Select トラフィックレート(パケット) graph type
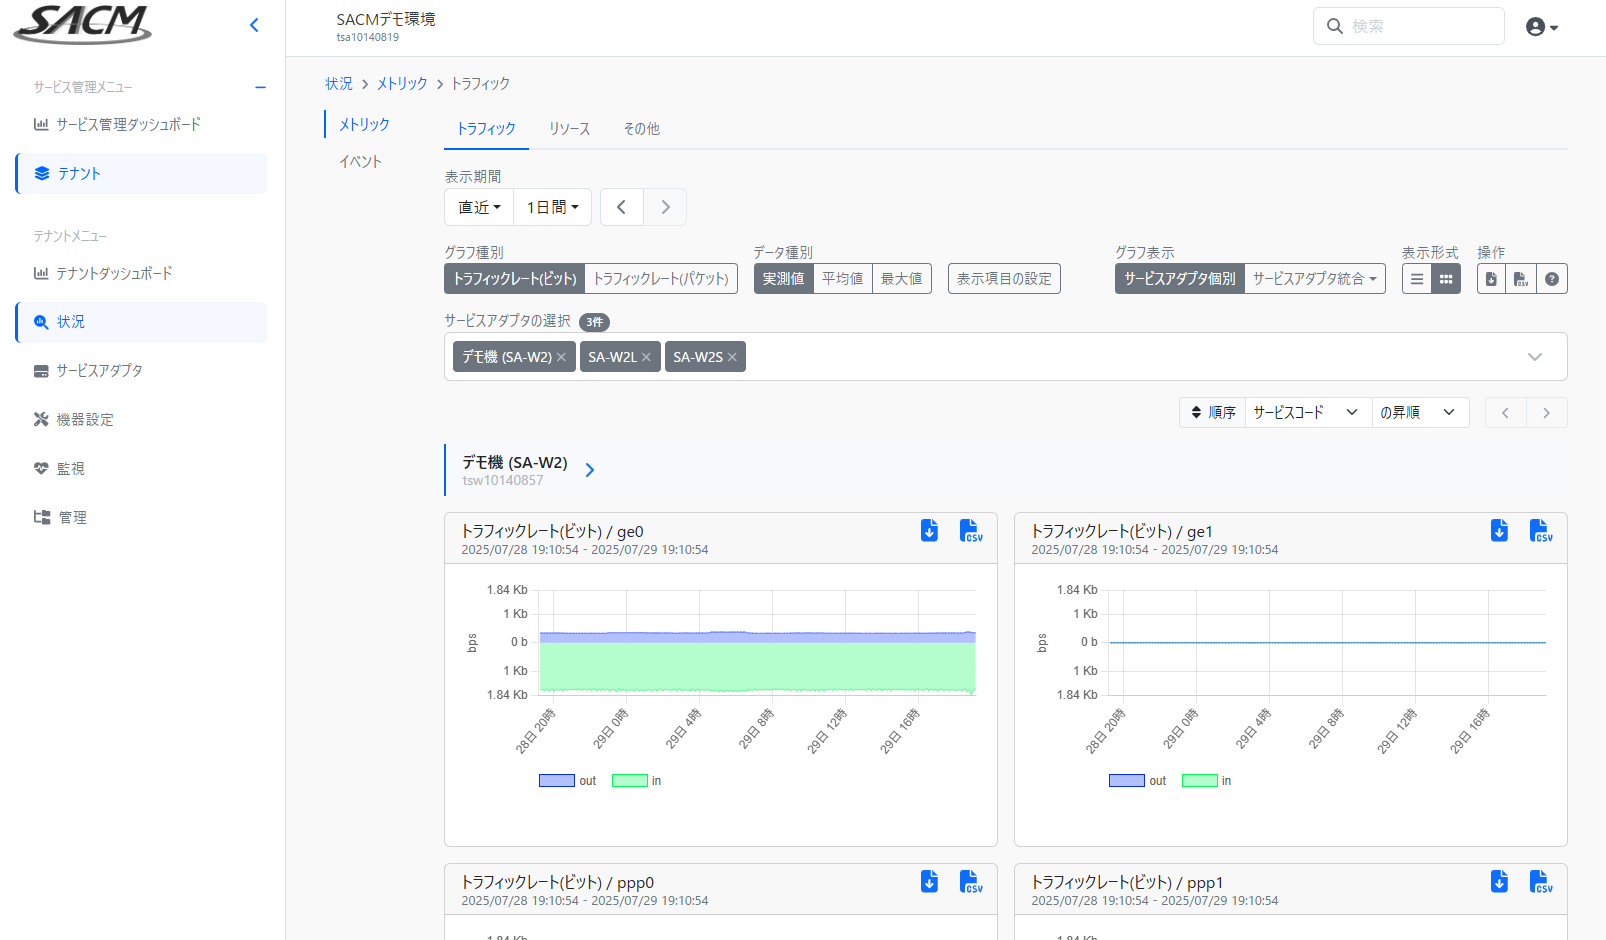1606x940 pixels. point(661,279)
